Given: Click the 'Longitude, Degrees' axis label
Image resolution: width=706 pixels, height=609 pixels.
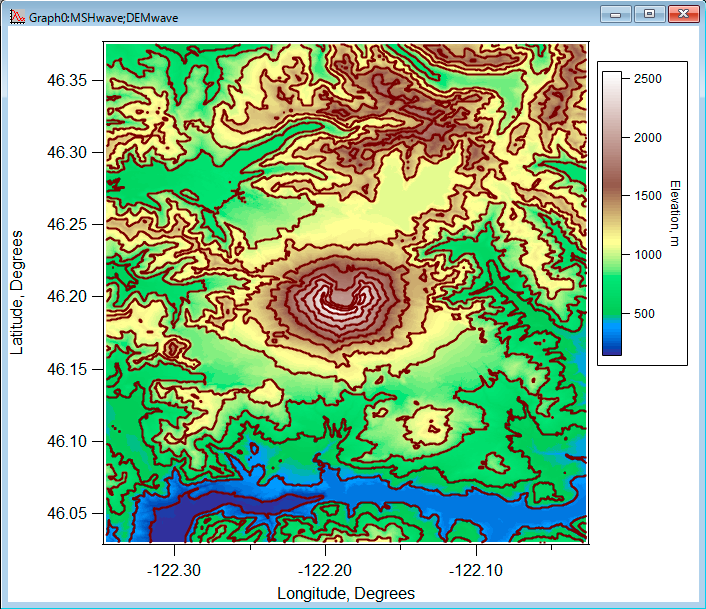Looking at the screenshot, I should (346, 593).
